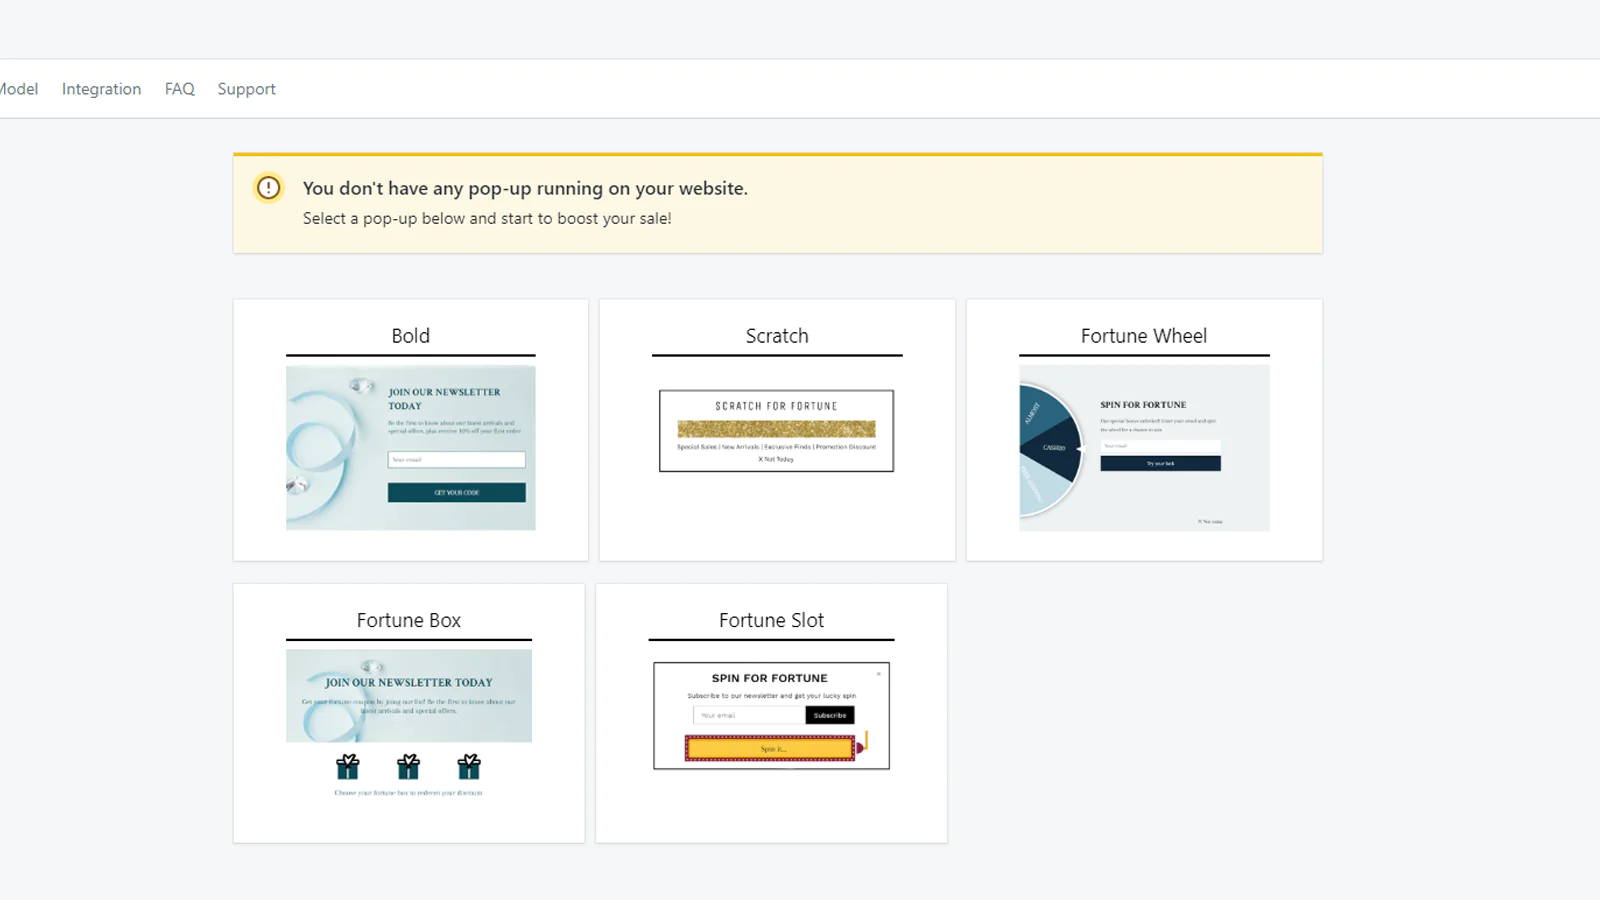This screenshot has height=900, width=1600.
Task: Click the GET YOUR CODE button in Bold preview
Action: click(x=458, y=492)
